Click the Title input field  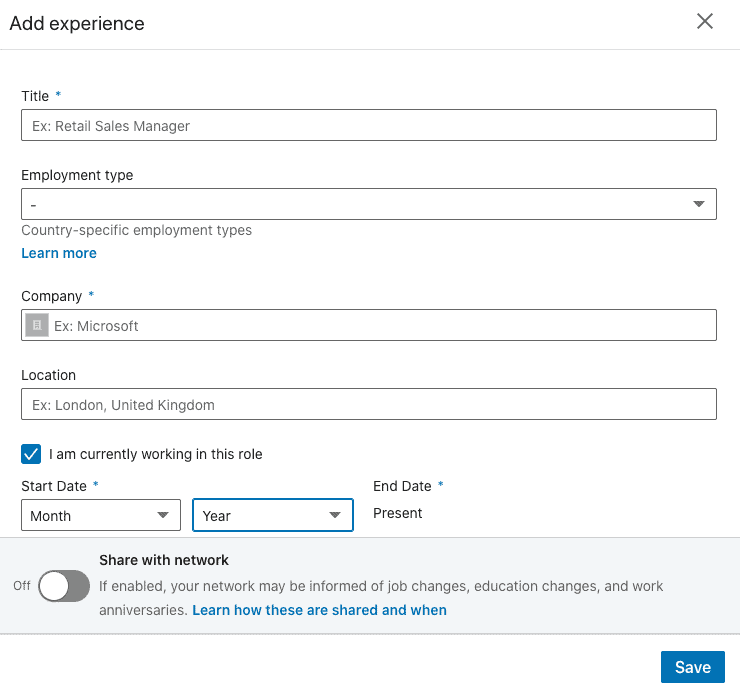[x=369, y=125]
